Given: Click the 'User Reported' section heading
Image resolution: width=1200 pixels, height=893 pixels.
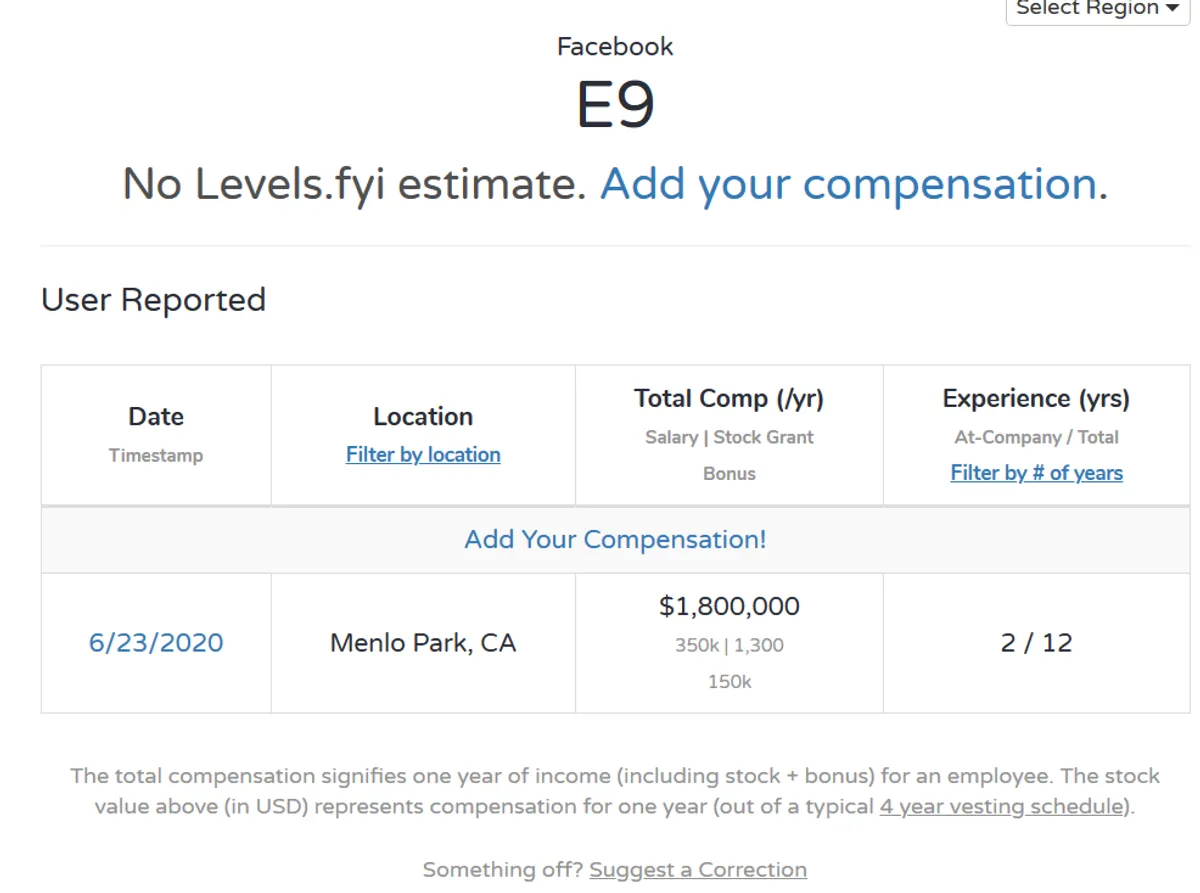Looking at the screenshot, I should 153,300.
